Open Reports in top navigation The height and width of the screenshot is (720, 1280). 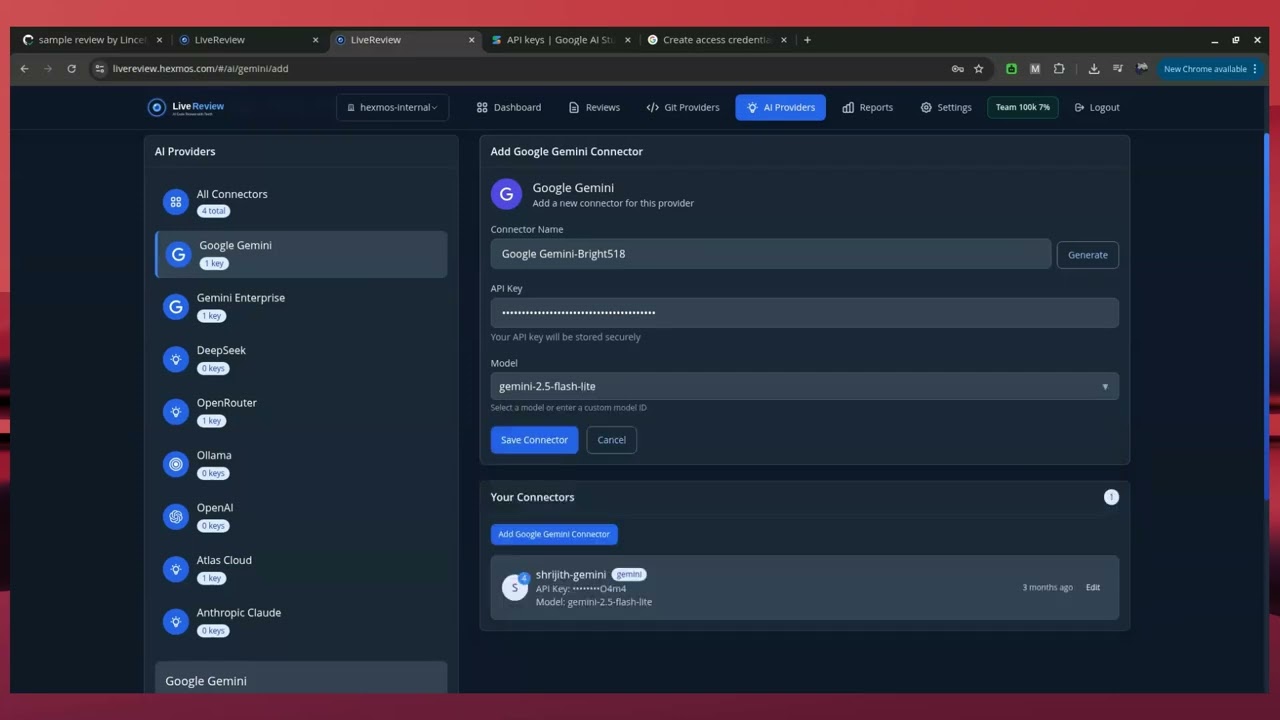point(868,107)
